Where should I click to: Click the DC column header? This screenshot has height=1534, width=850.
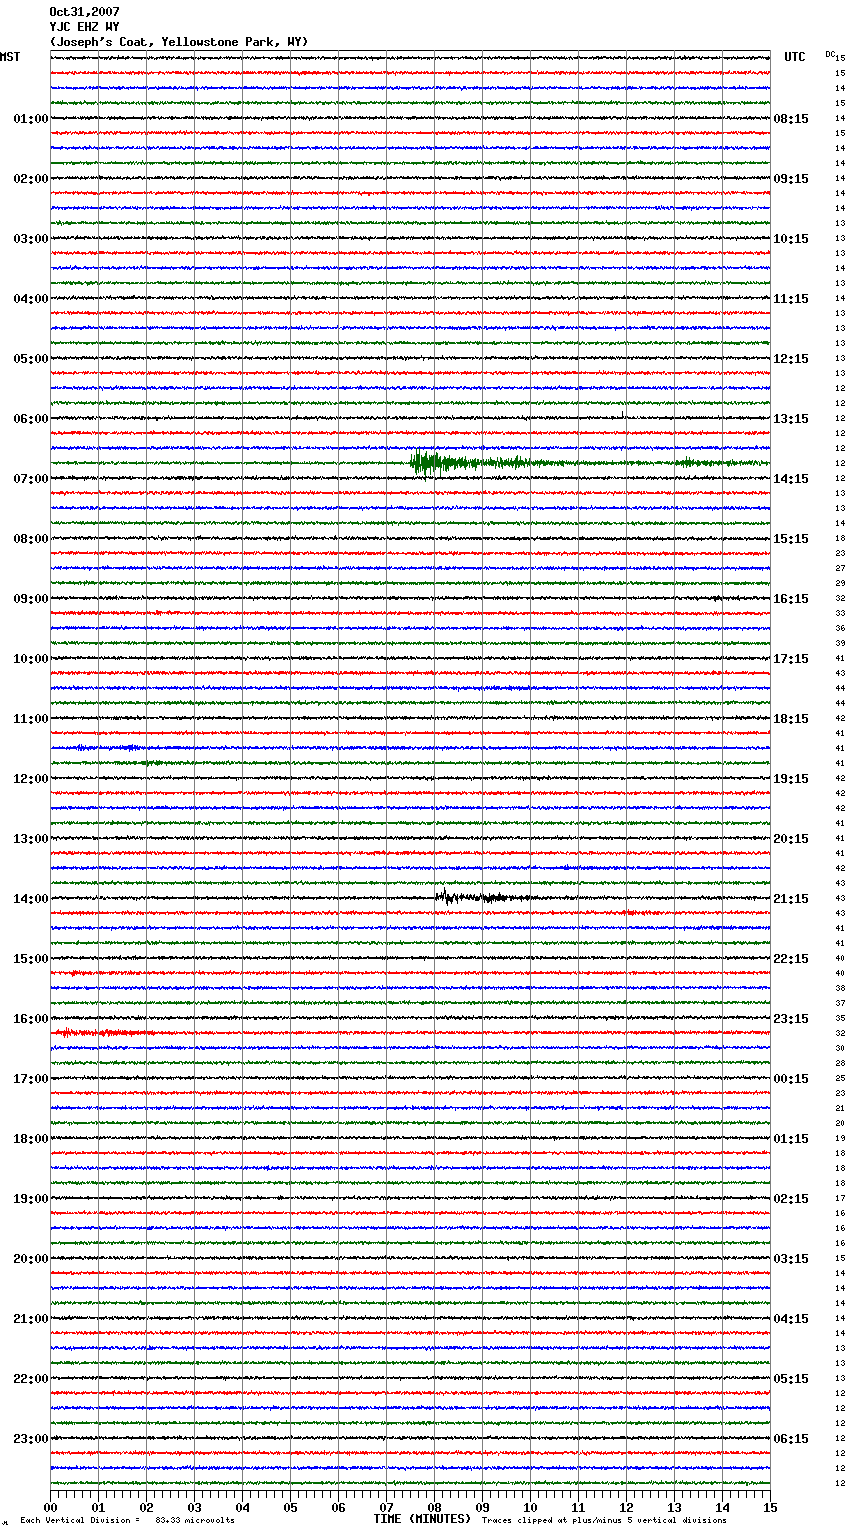coord(830,54)
